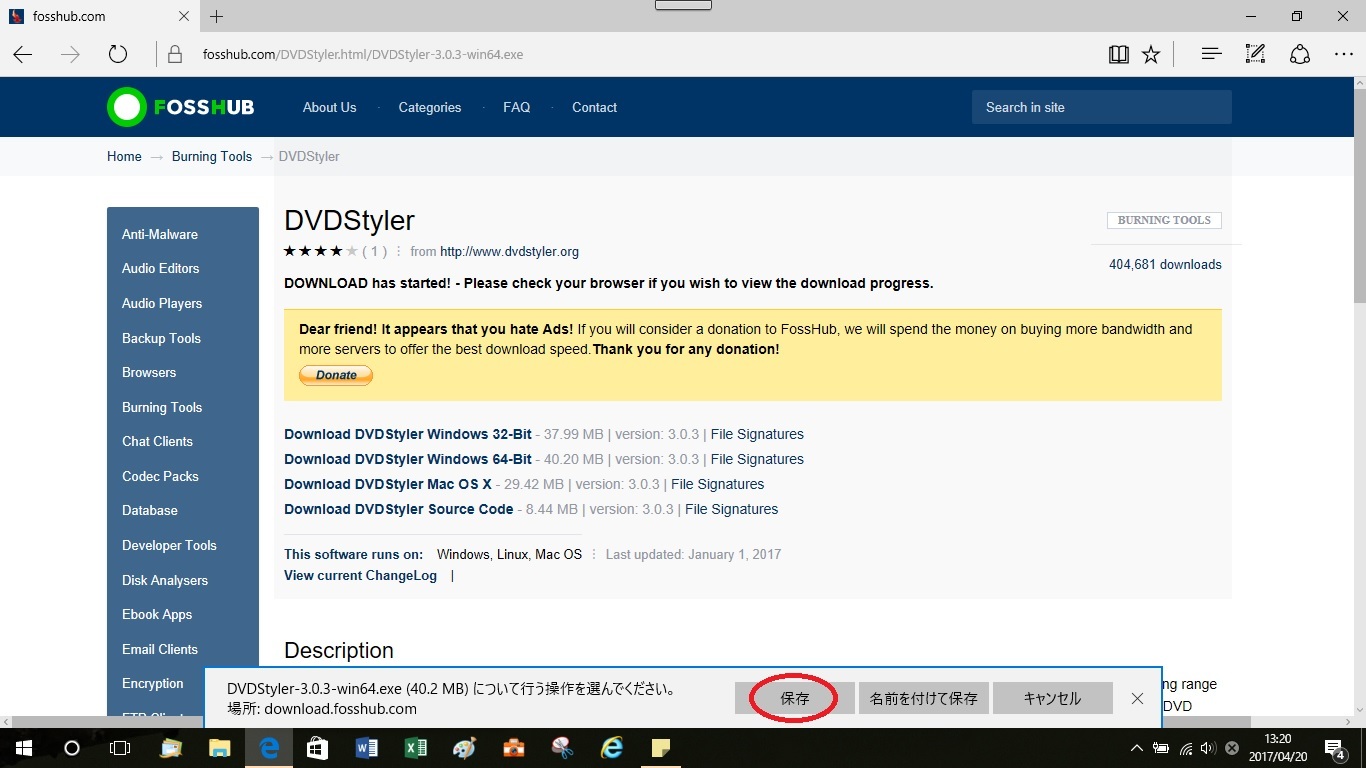Open Browsers category
Viewport: 1366px width, 768px height.
(149, 372)
